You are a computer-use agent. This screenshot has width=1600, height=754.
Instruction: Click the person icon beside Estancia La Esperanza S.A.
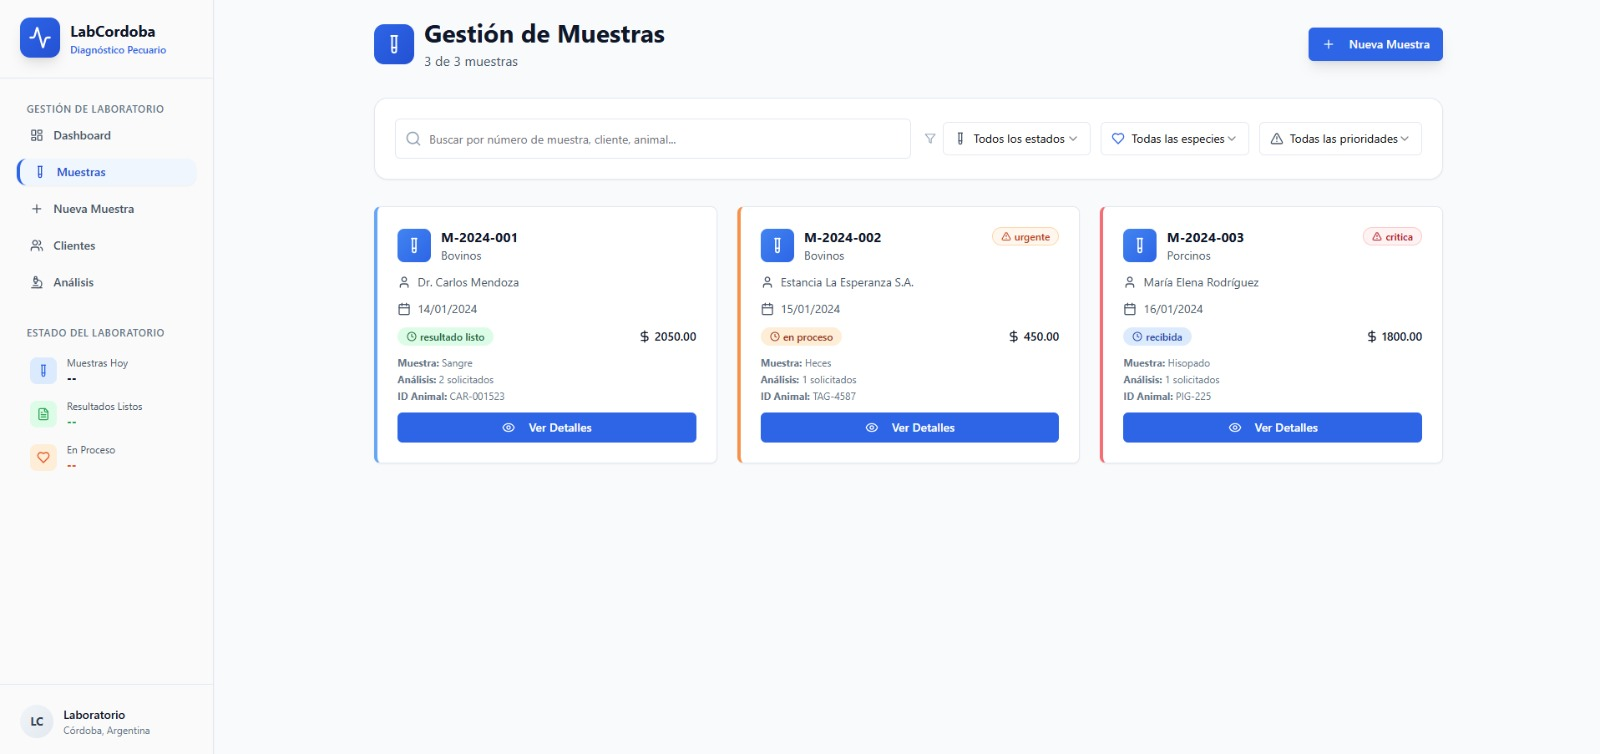(767, 282)
